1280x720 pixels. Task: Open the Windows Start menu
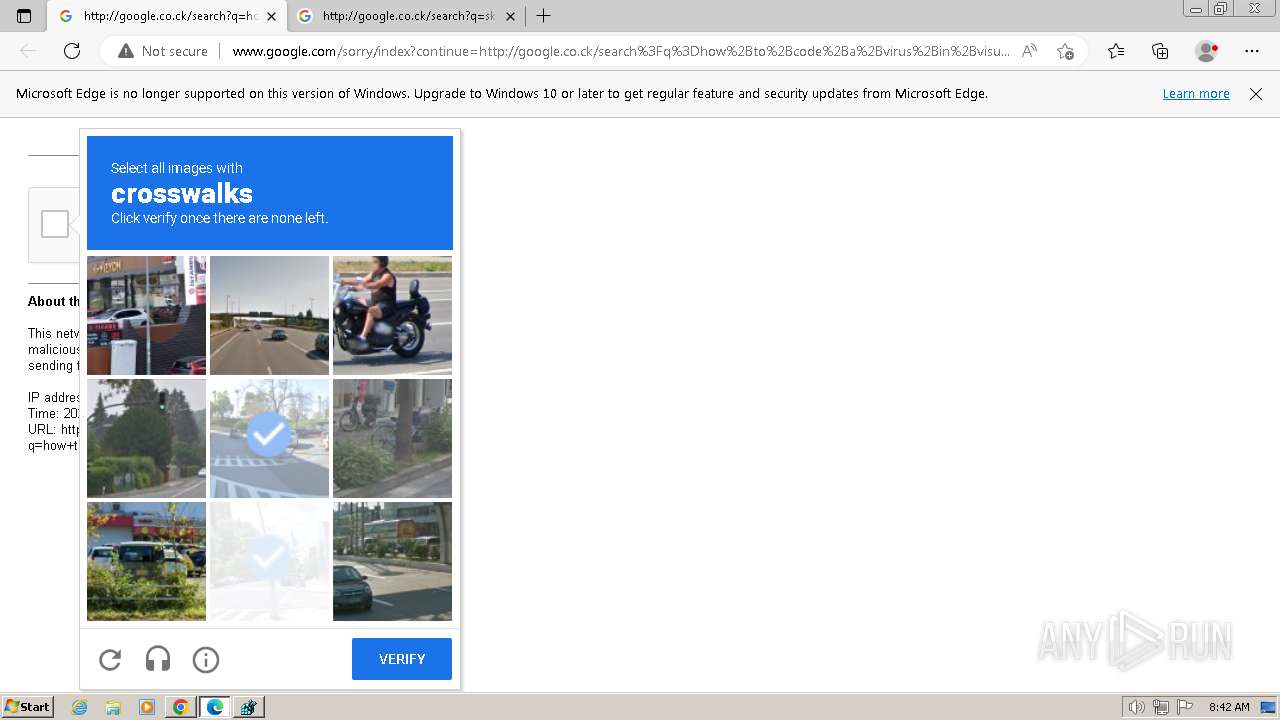coord(27,707)
